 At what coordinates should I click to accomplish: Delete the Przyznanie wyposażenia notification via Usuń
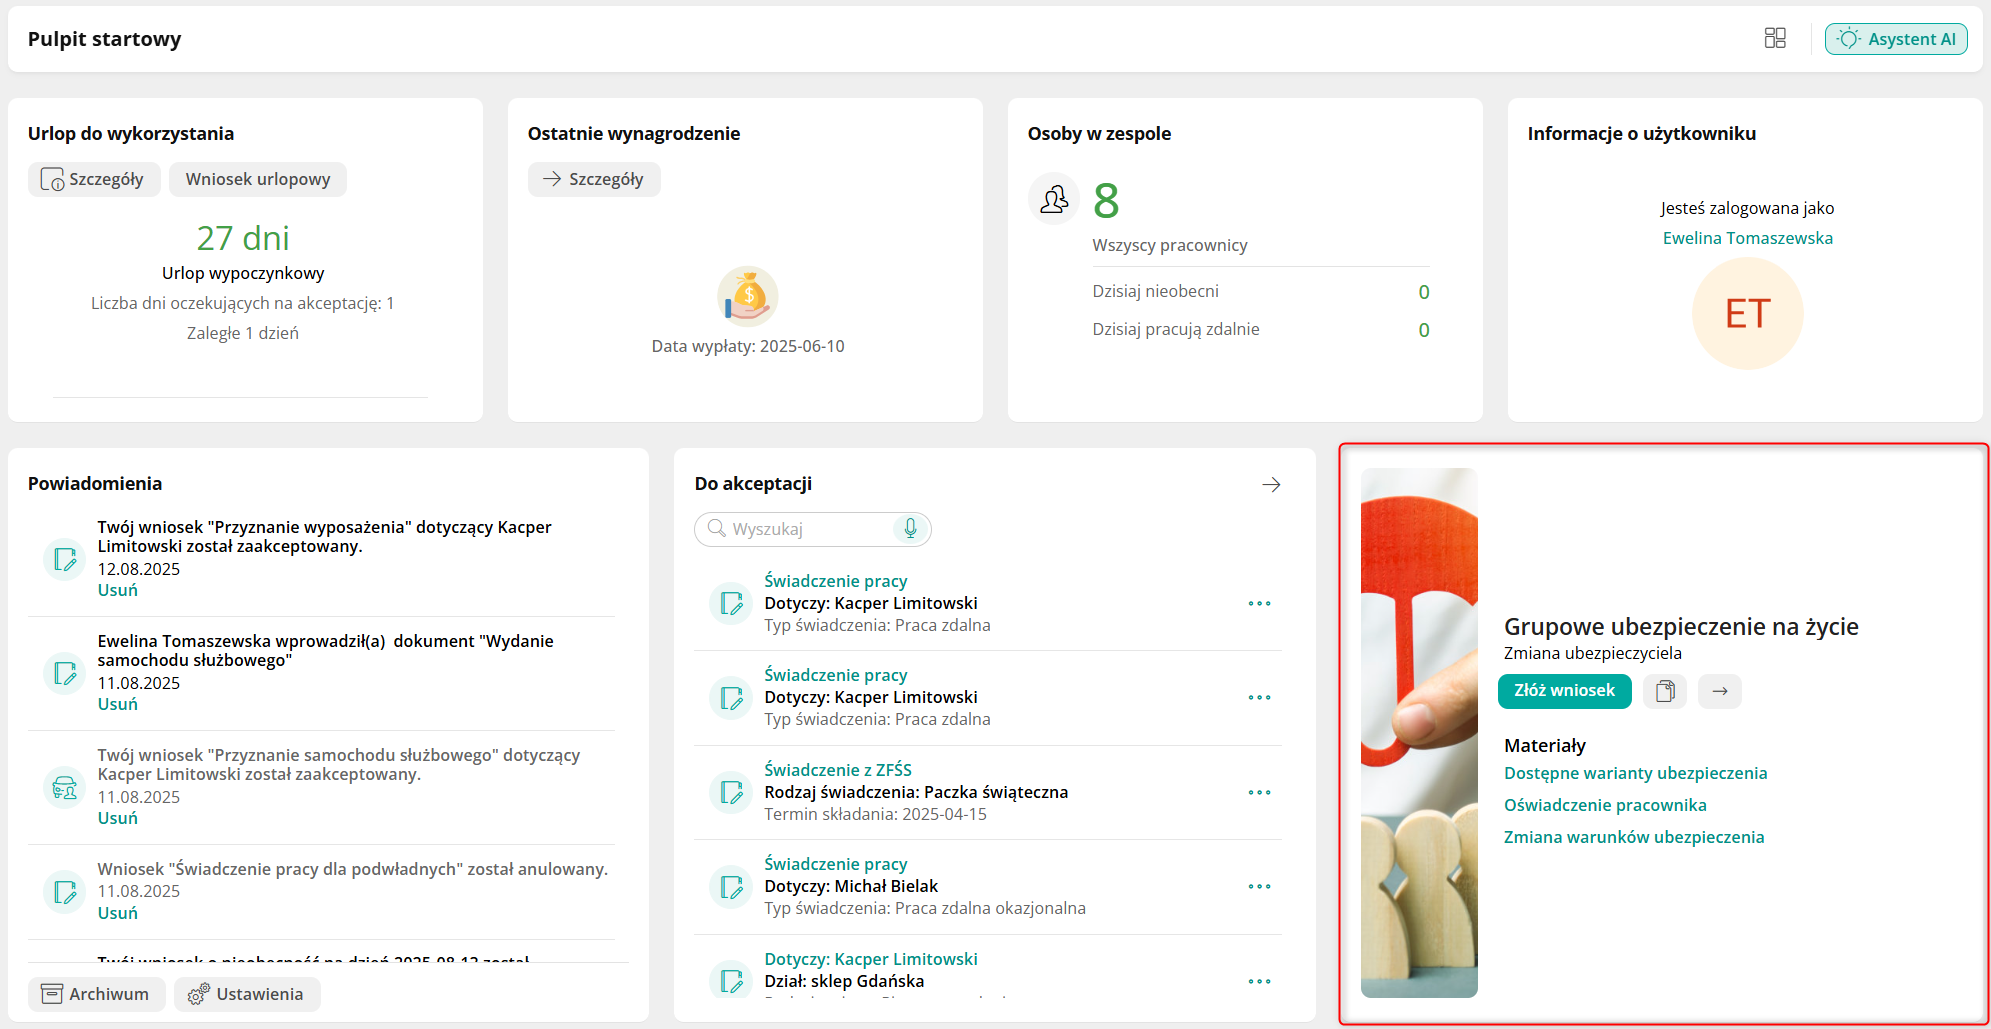point(117,590)
